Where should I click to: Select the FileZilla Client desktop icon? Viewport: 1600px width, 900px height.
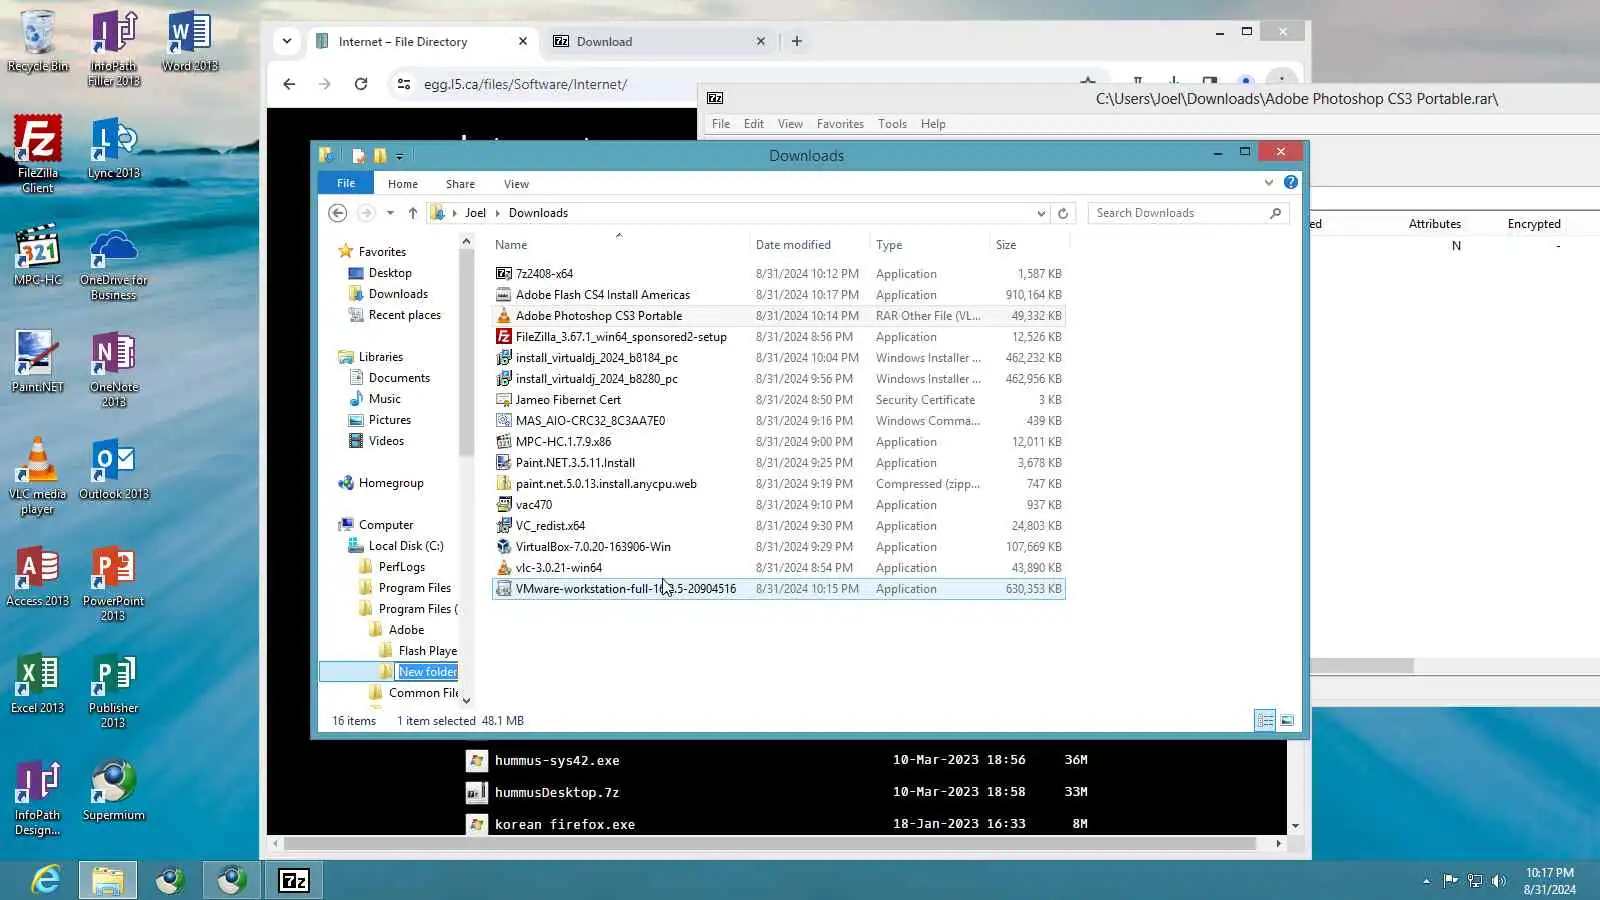[x=38, y=154]
